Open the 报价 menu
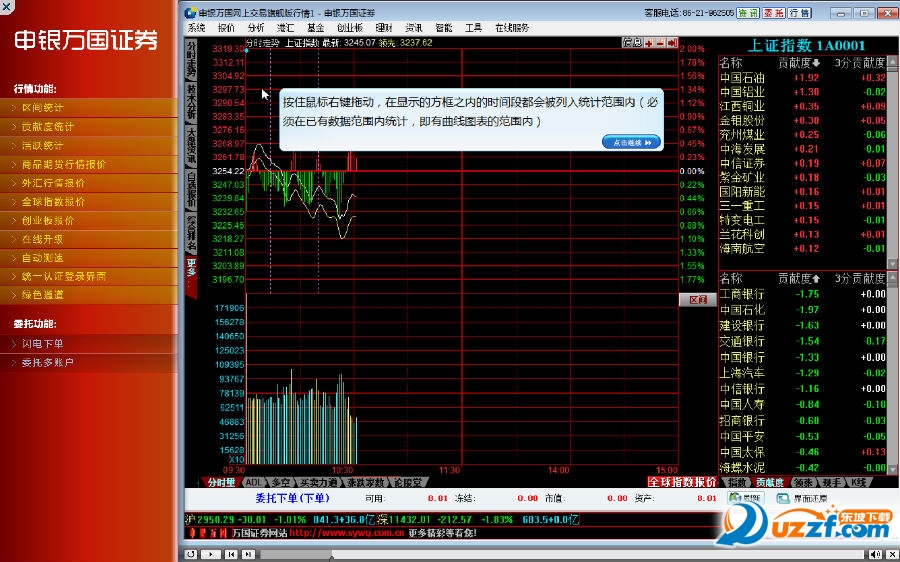This screenshot has height=562, width=900. coord(226,28)
